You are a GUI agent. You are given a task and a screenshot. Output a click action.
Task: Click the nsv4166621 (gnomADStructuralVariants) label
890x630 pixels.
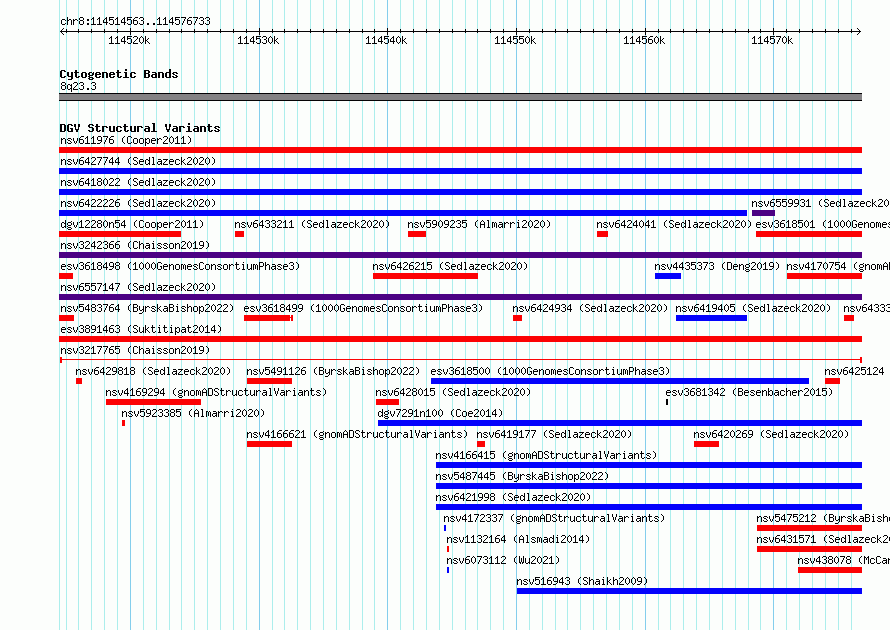[357, 434]
